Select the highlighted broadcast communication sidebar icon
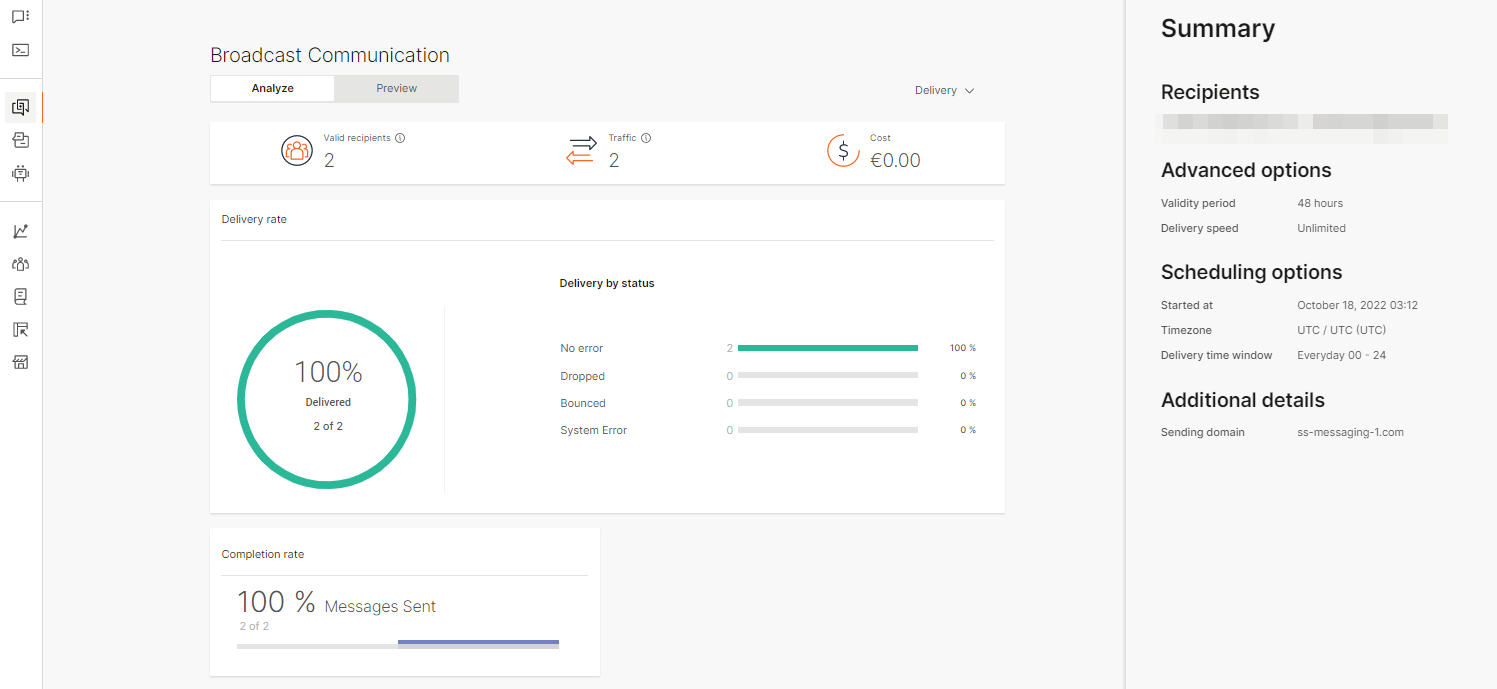This screenshot has width=1497, height=689. click(x=20, y=107)
